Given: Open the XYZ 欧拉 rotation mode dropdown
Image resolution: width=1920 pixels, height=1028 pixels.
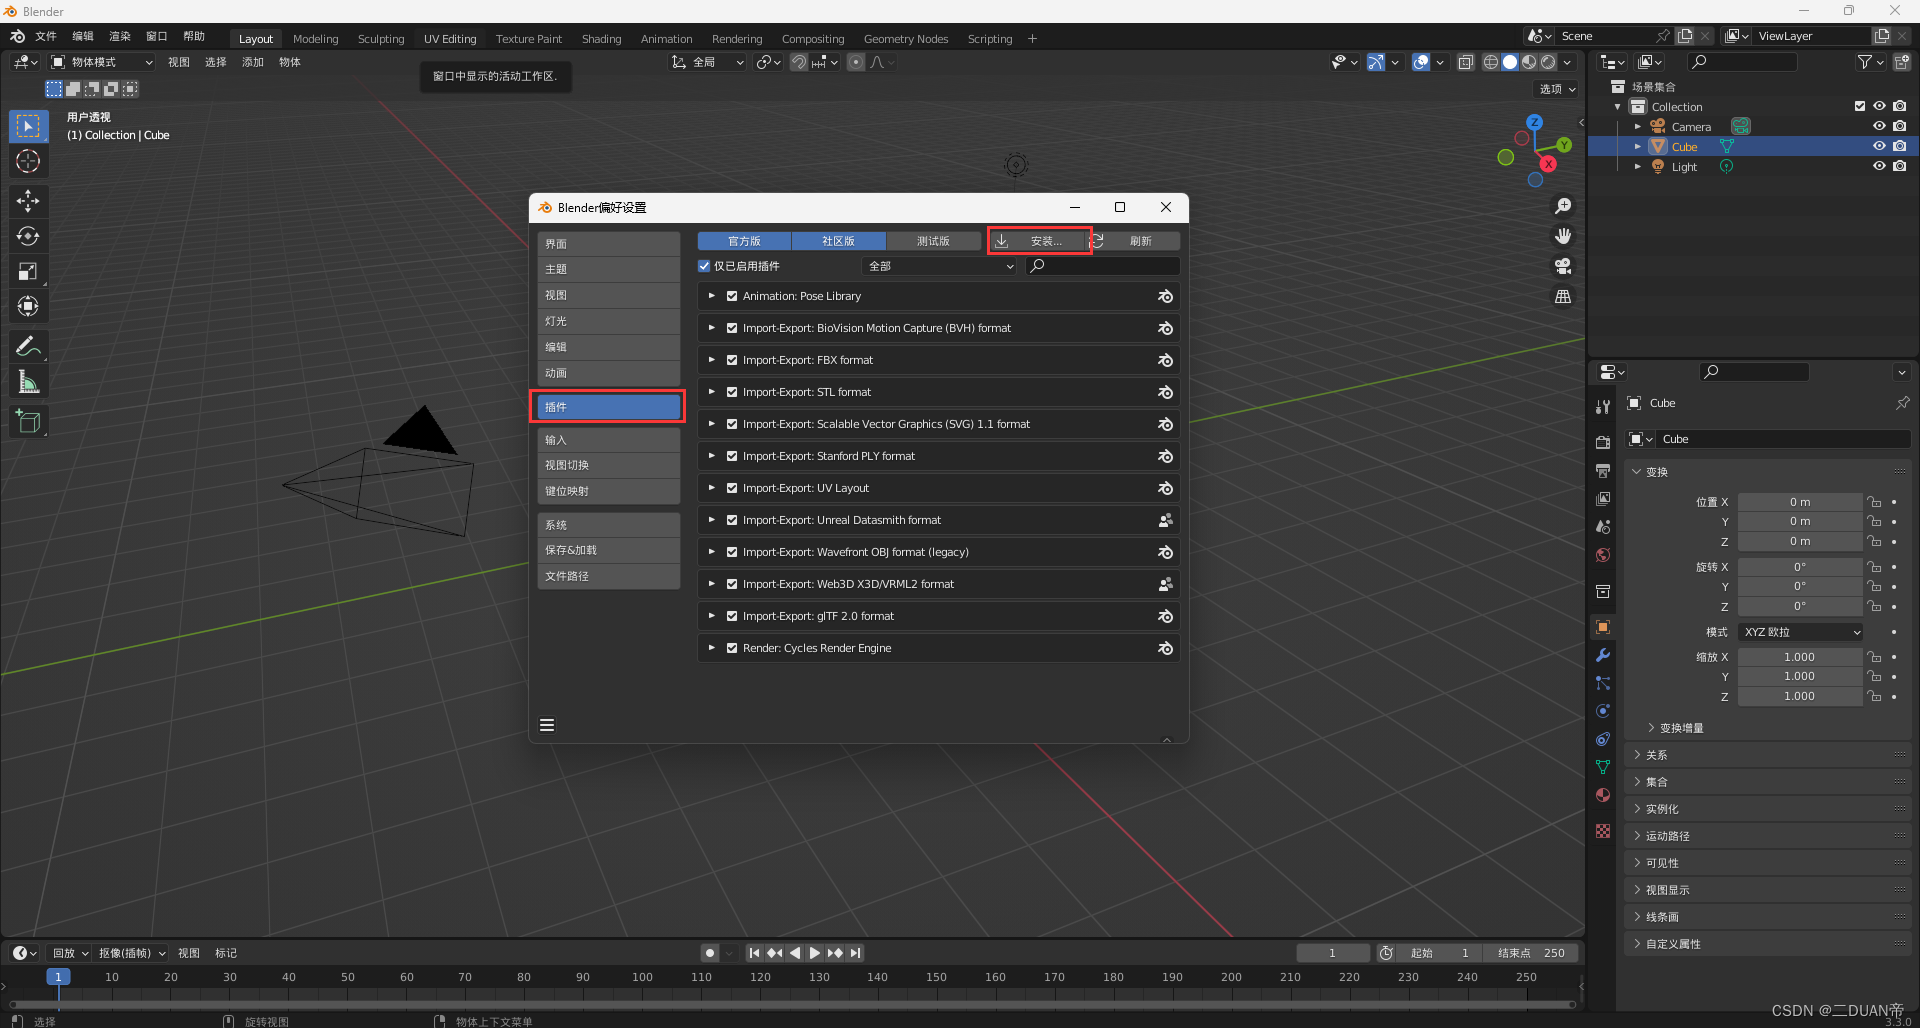Looking at the screenshot, I should (1799, 631).
